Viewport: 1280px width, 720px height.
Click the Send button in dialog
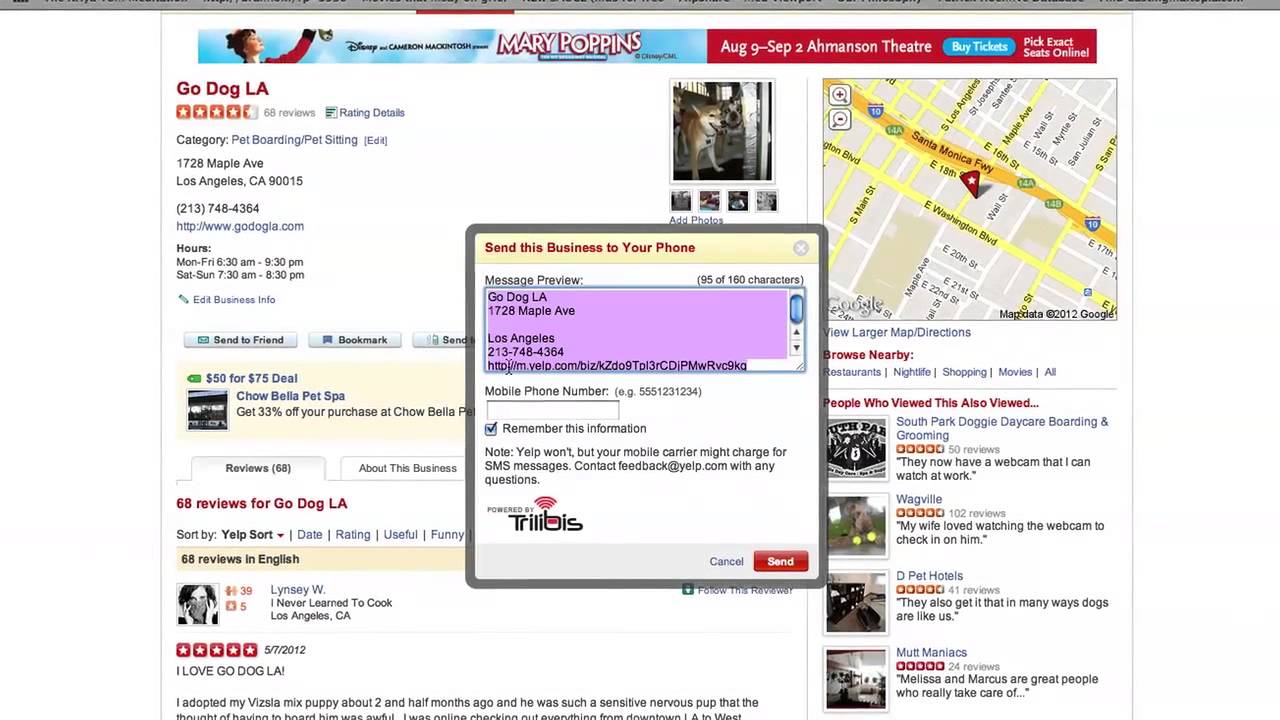780,562
